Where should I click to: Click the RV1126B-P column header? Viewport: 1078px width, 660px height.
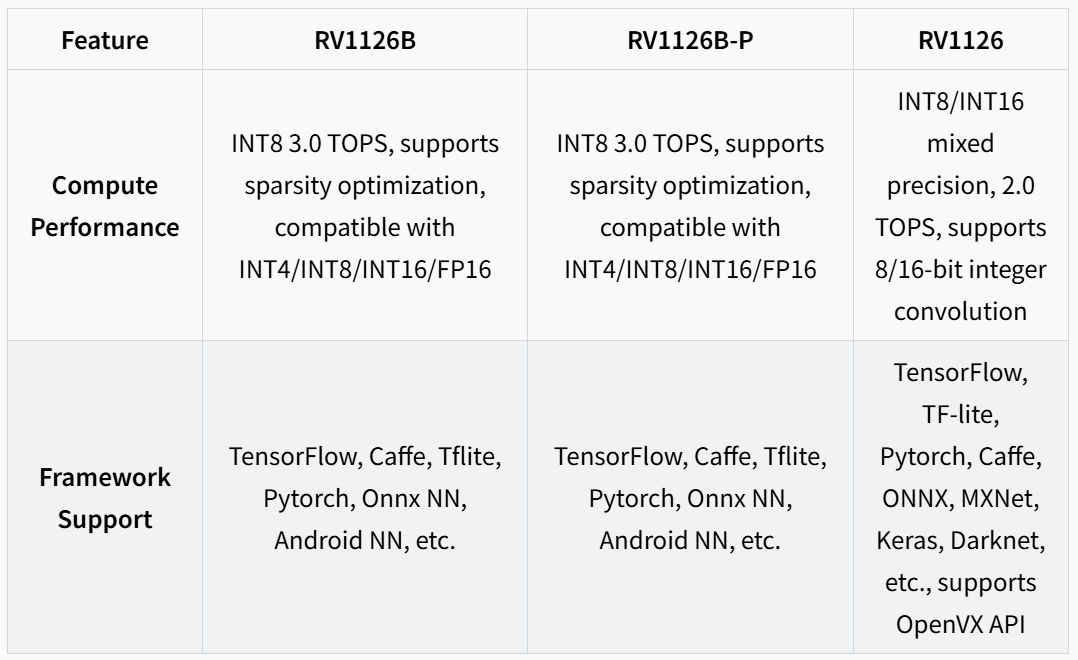click(x=690, y=41)
